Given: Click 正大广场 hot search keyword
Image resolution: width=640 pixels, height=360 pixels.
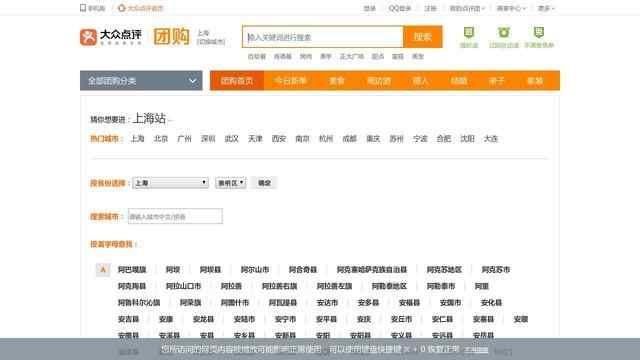Looking at the screenshot, I should tap(351, 56).
